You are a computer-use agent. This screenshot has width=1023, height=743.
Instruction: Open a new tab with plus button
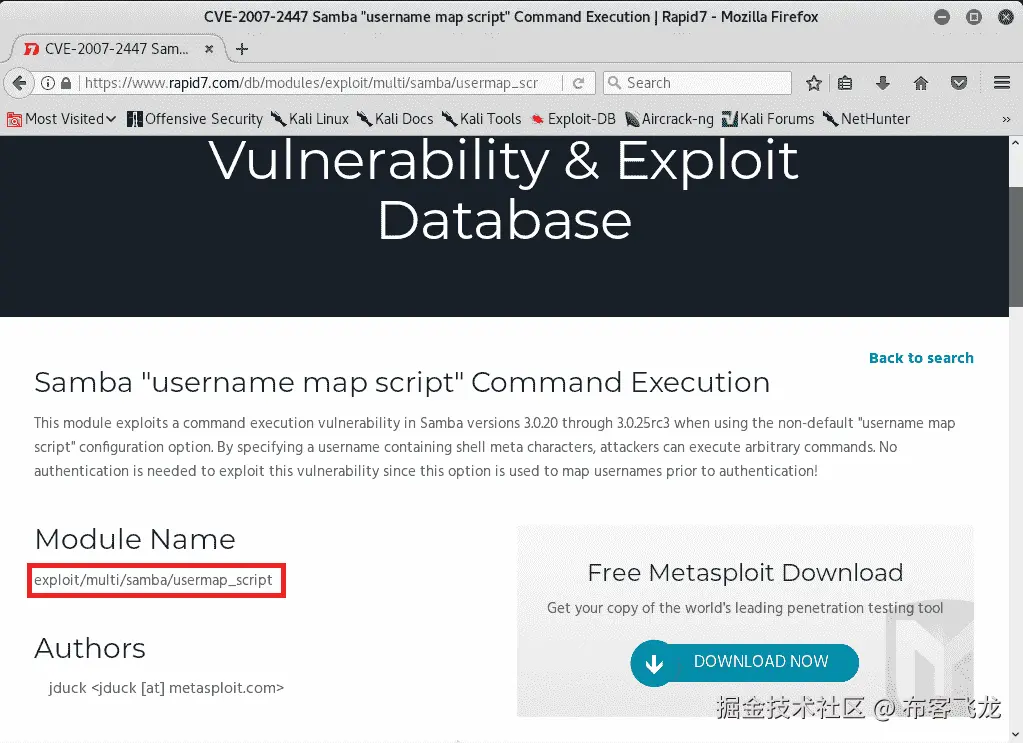click(x=241, y=49)
